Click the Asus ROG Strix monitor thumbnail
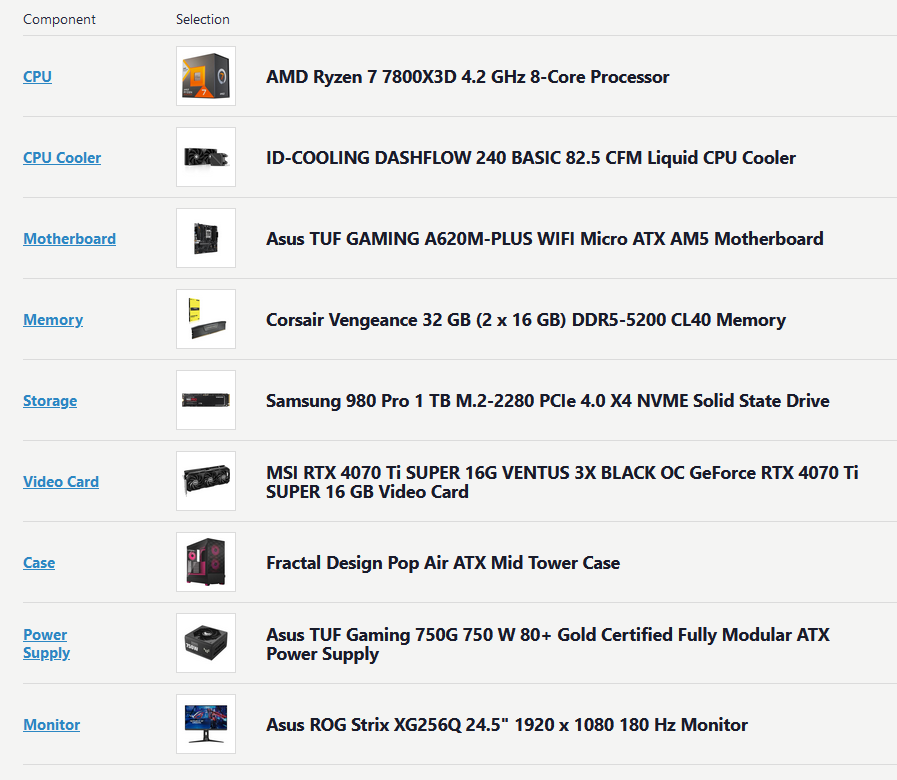This screenshot has height=780, width=897. click(206, 724)
